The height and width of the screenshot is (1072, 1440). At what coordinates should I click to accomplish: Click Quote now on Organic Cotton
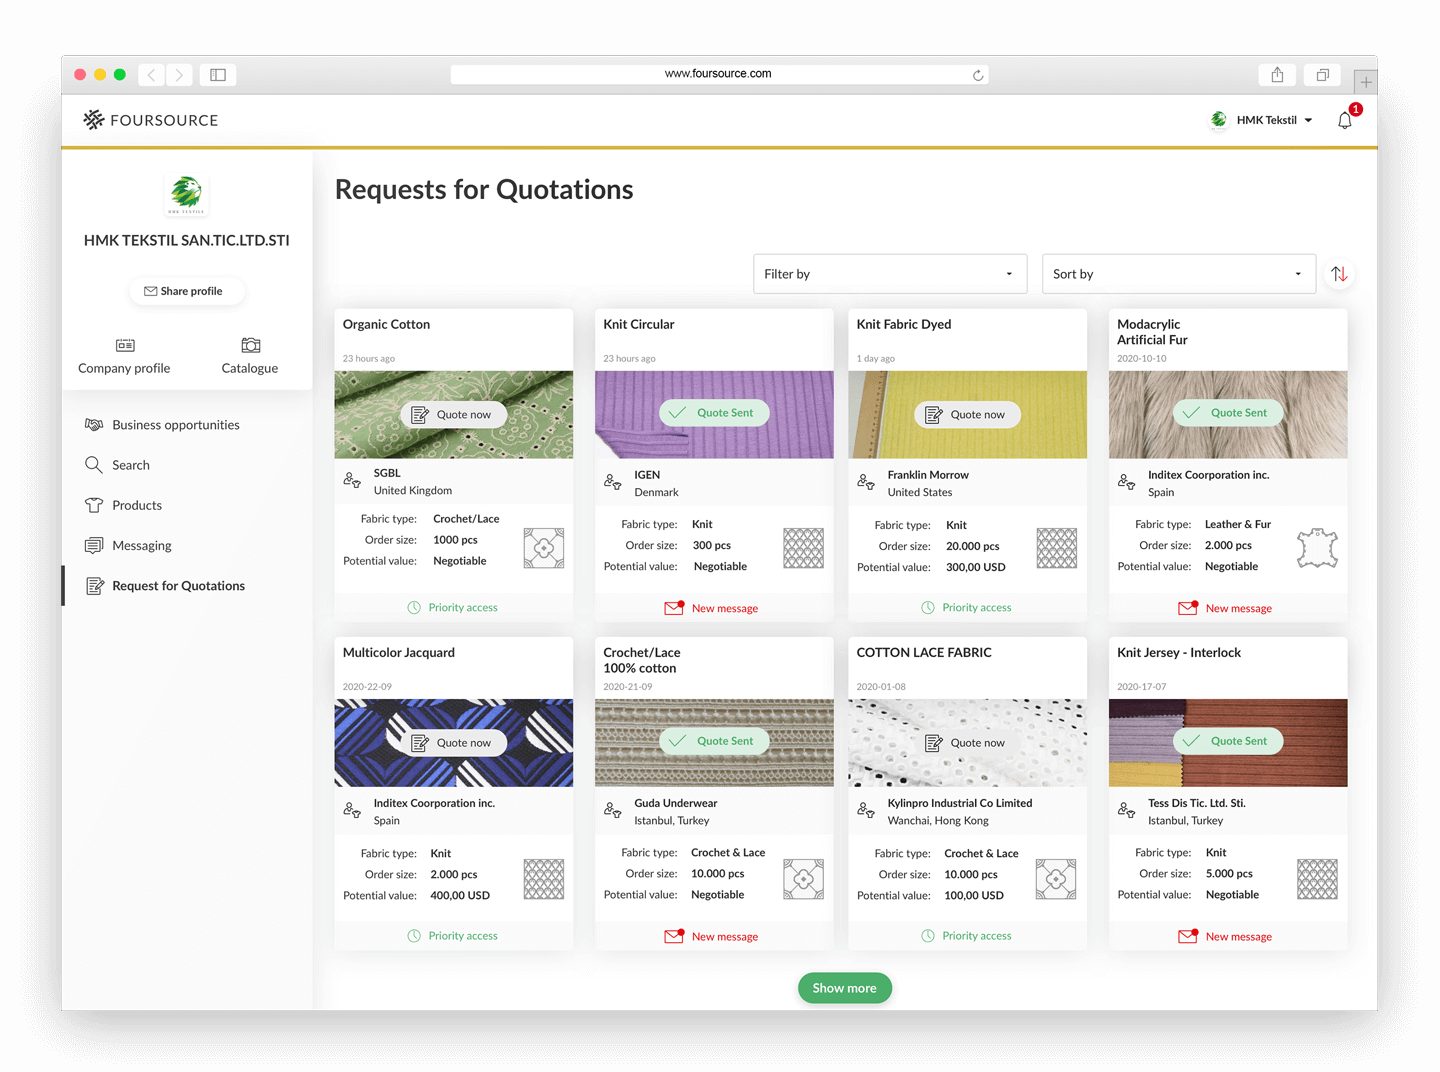coord(453,415)
